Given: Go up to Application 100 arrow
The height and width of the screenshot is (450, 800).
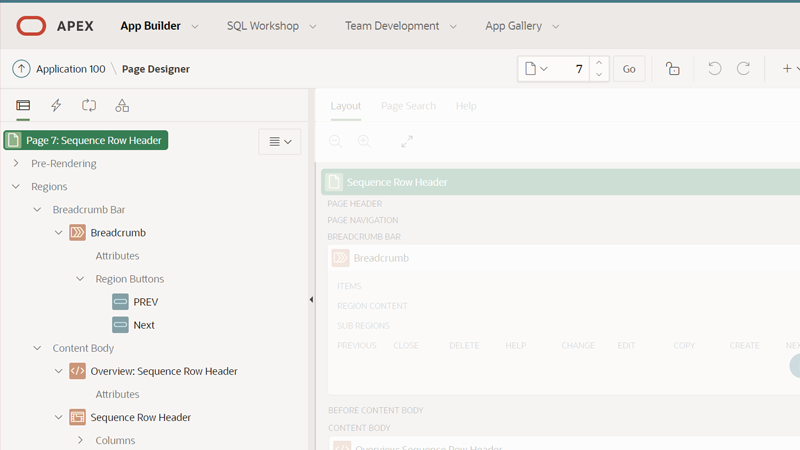Looking at the screenshot, I should [x=21, y=69].
